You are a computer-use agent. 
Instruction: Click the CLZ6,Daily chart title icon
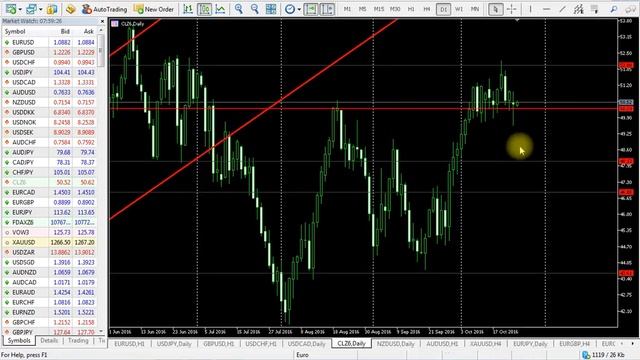tap(115, 24)
